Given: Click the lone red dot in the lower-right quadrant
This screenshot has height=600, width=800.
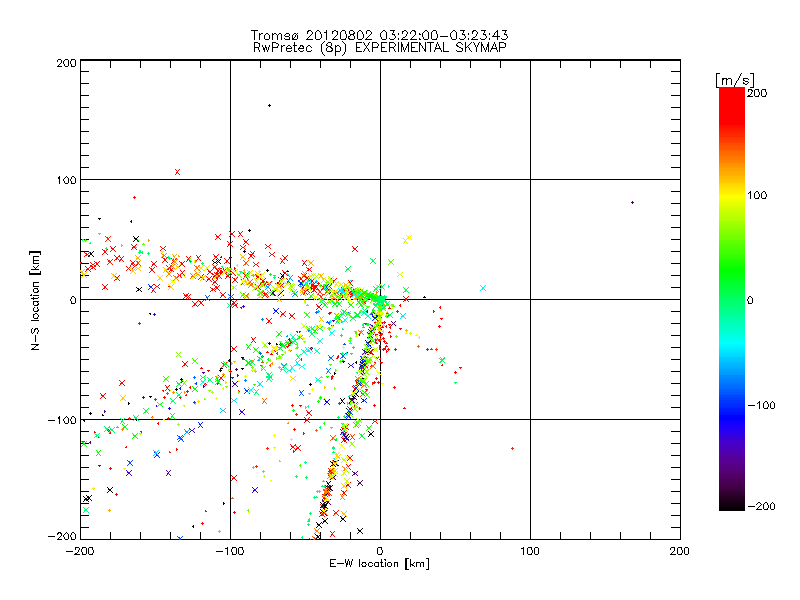Looking at the screenshot, I should [x=512, y=449].
